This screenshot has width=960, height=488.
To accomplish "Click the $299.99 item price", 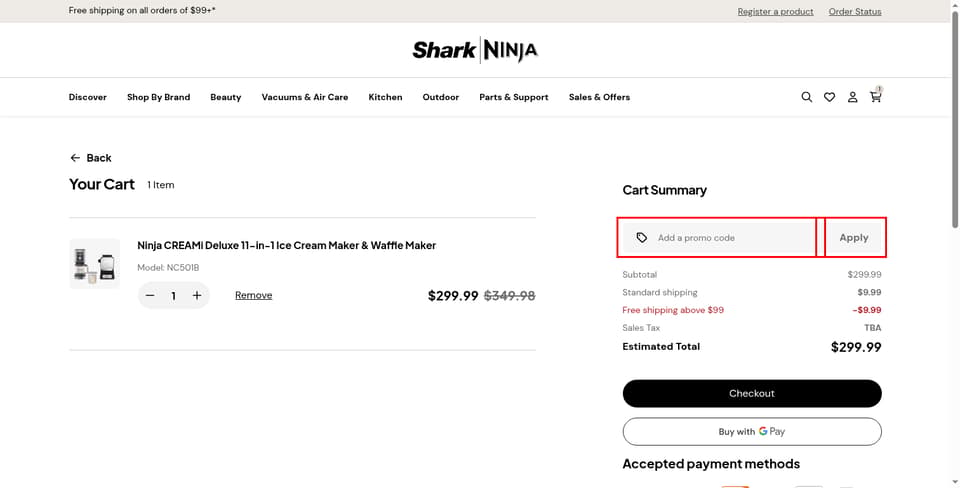I will coord(453,296).
